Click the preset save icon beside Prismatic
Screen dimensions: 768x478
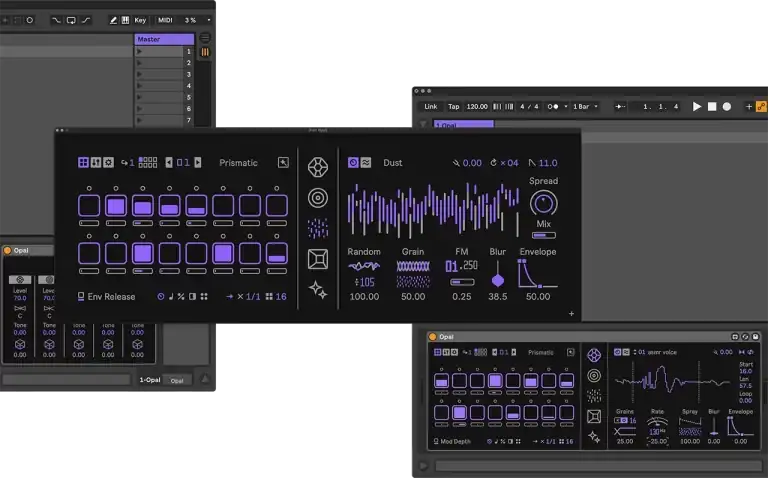283,163
